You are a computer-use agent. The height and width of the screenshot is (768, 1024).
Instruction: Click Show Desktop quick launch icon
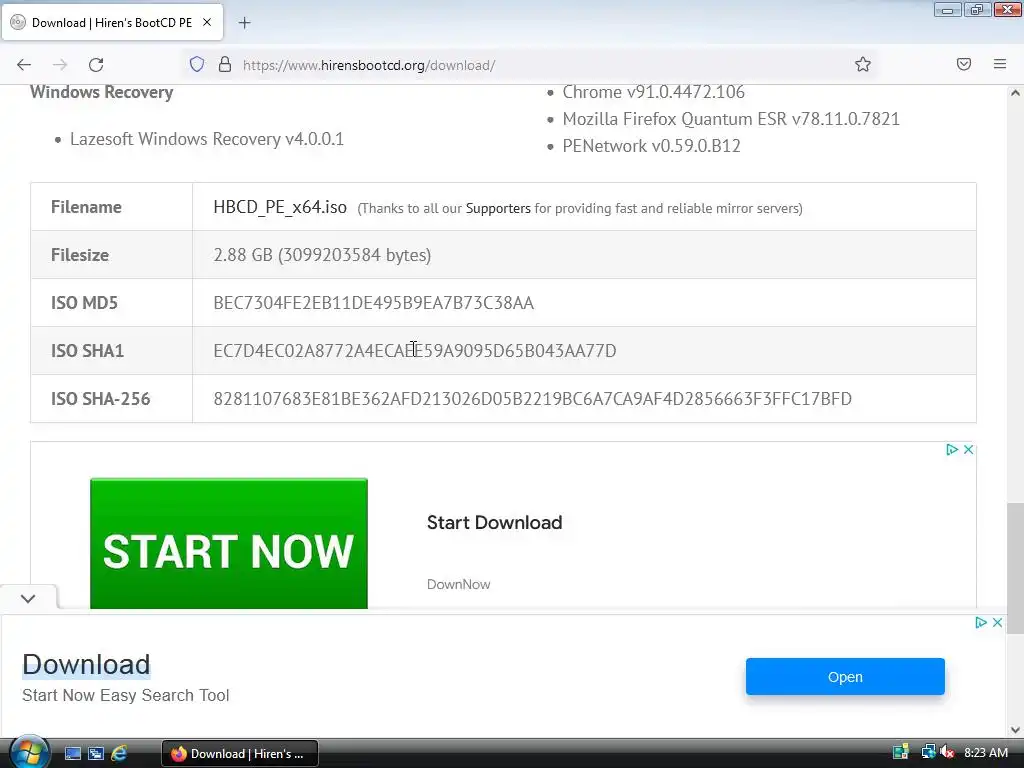[72, 754]
